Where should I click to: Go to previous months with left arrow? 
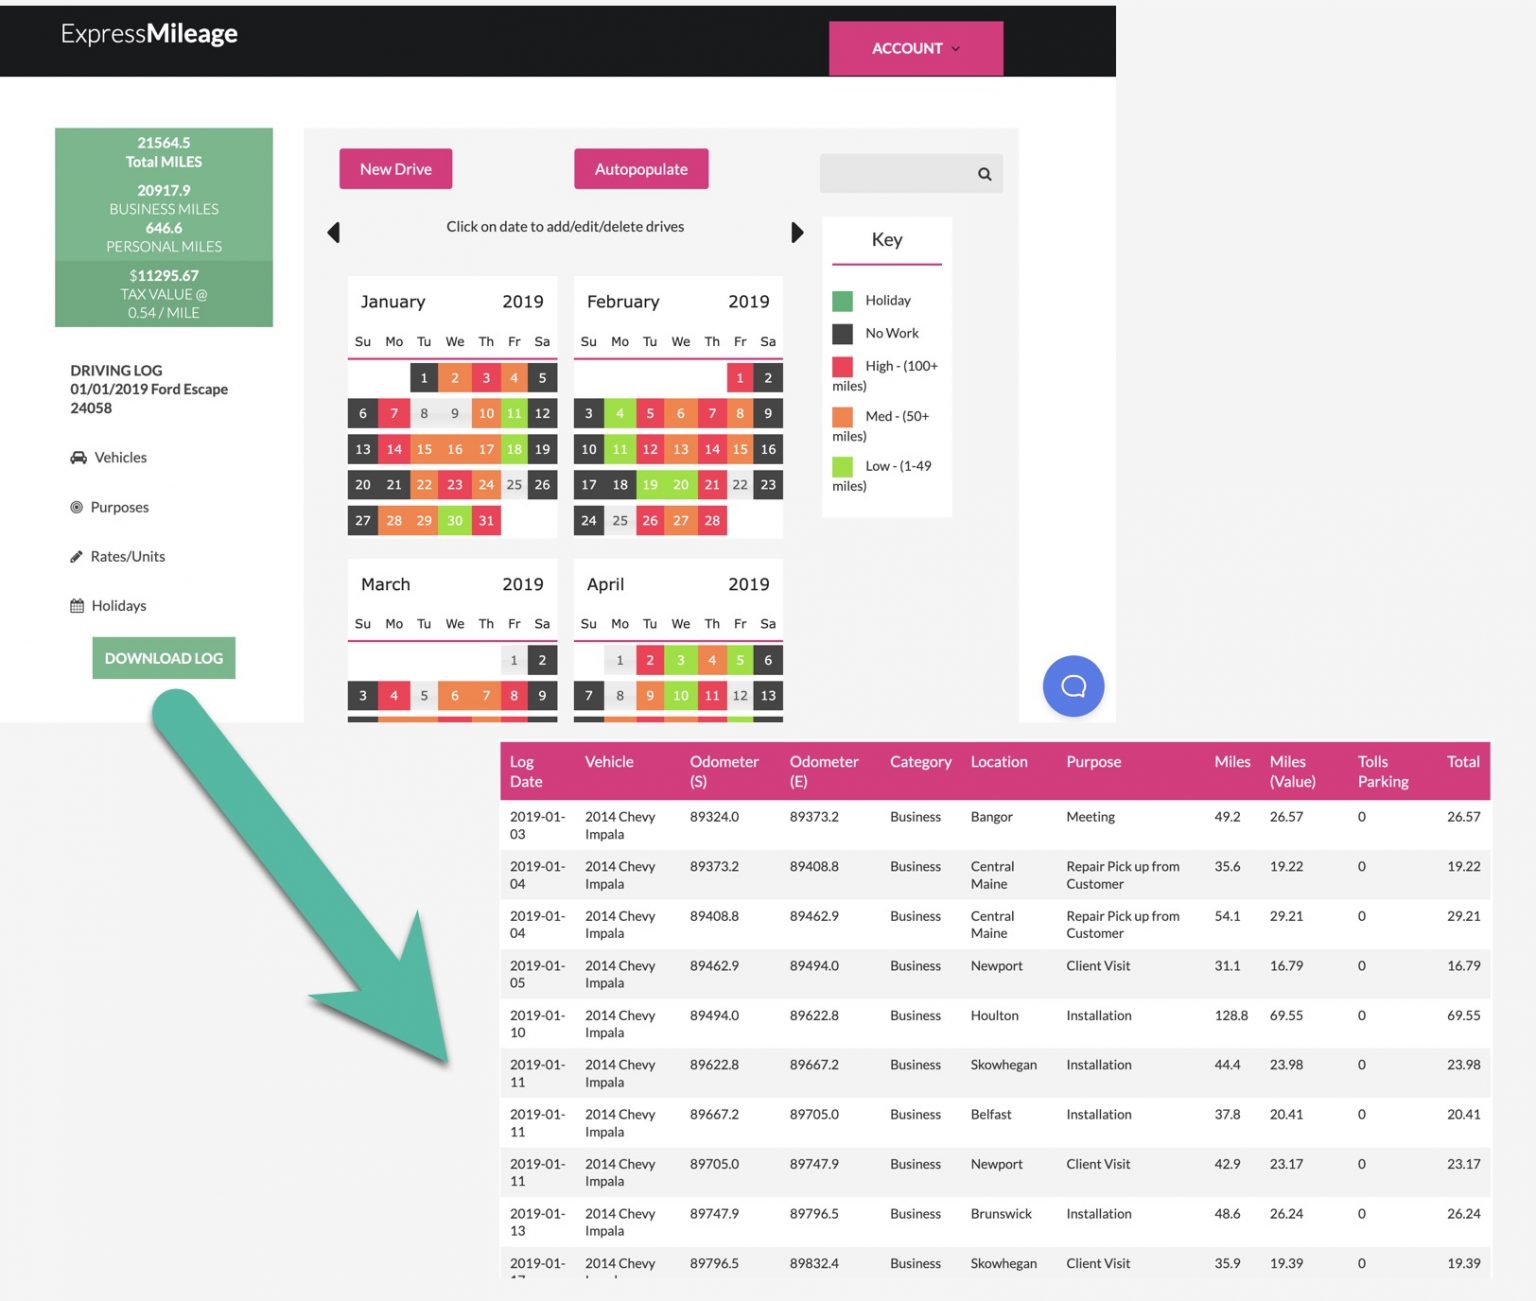pos(334,232)
